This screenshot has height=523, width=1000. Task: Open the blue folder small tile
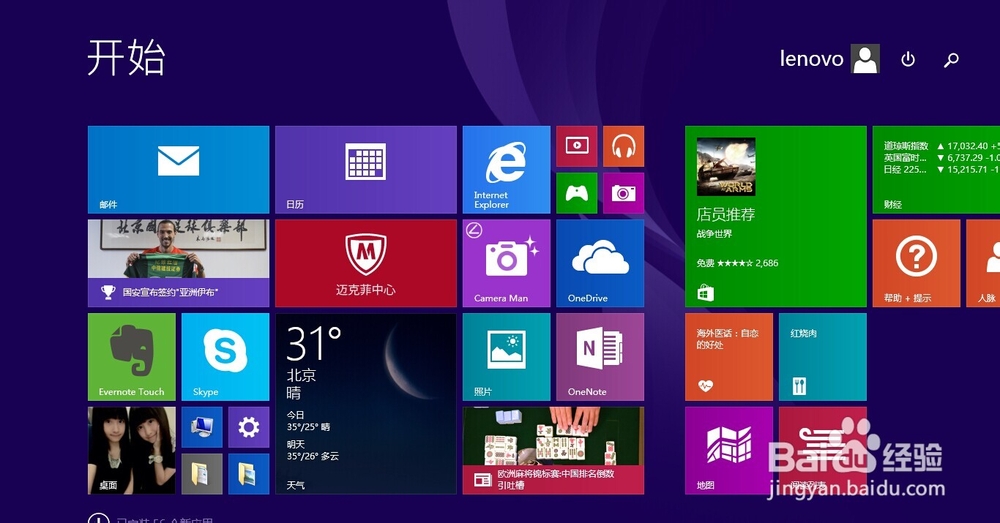pos(249,474)
